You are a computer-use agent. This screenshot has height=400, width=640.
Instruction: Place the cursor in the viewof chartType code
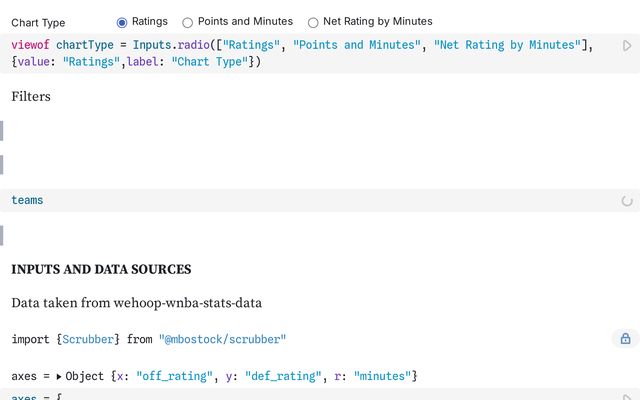point(302,53)
